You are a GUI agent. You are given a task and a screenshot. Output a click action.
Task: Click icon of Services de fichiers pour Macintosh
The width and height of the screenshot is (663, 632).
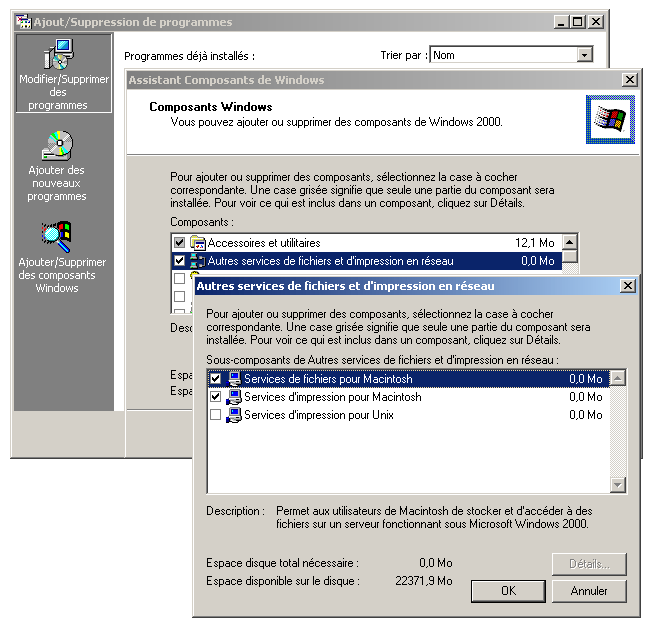click(x=234, y=379)
